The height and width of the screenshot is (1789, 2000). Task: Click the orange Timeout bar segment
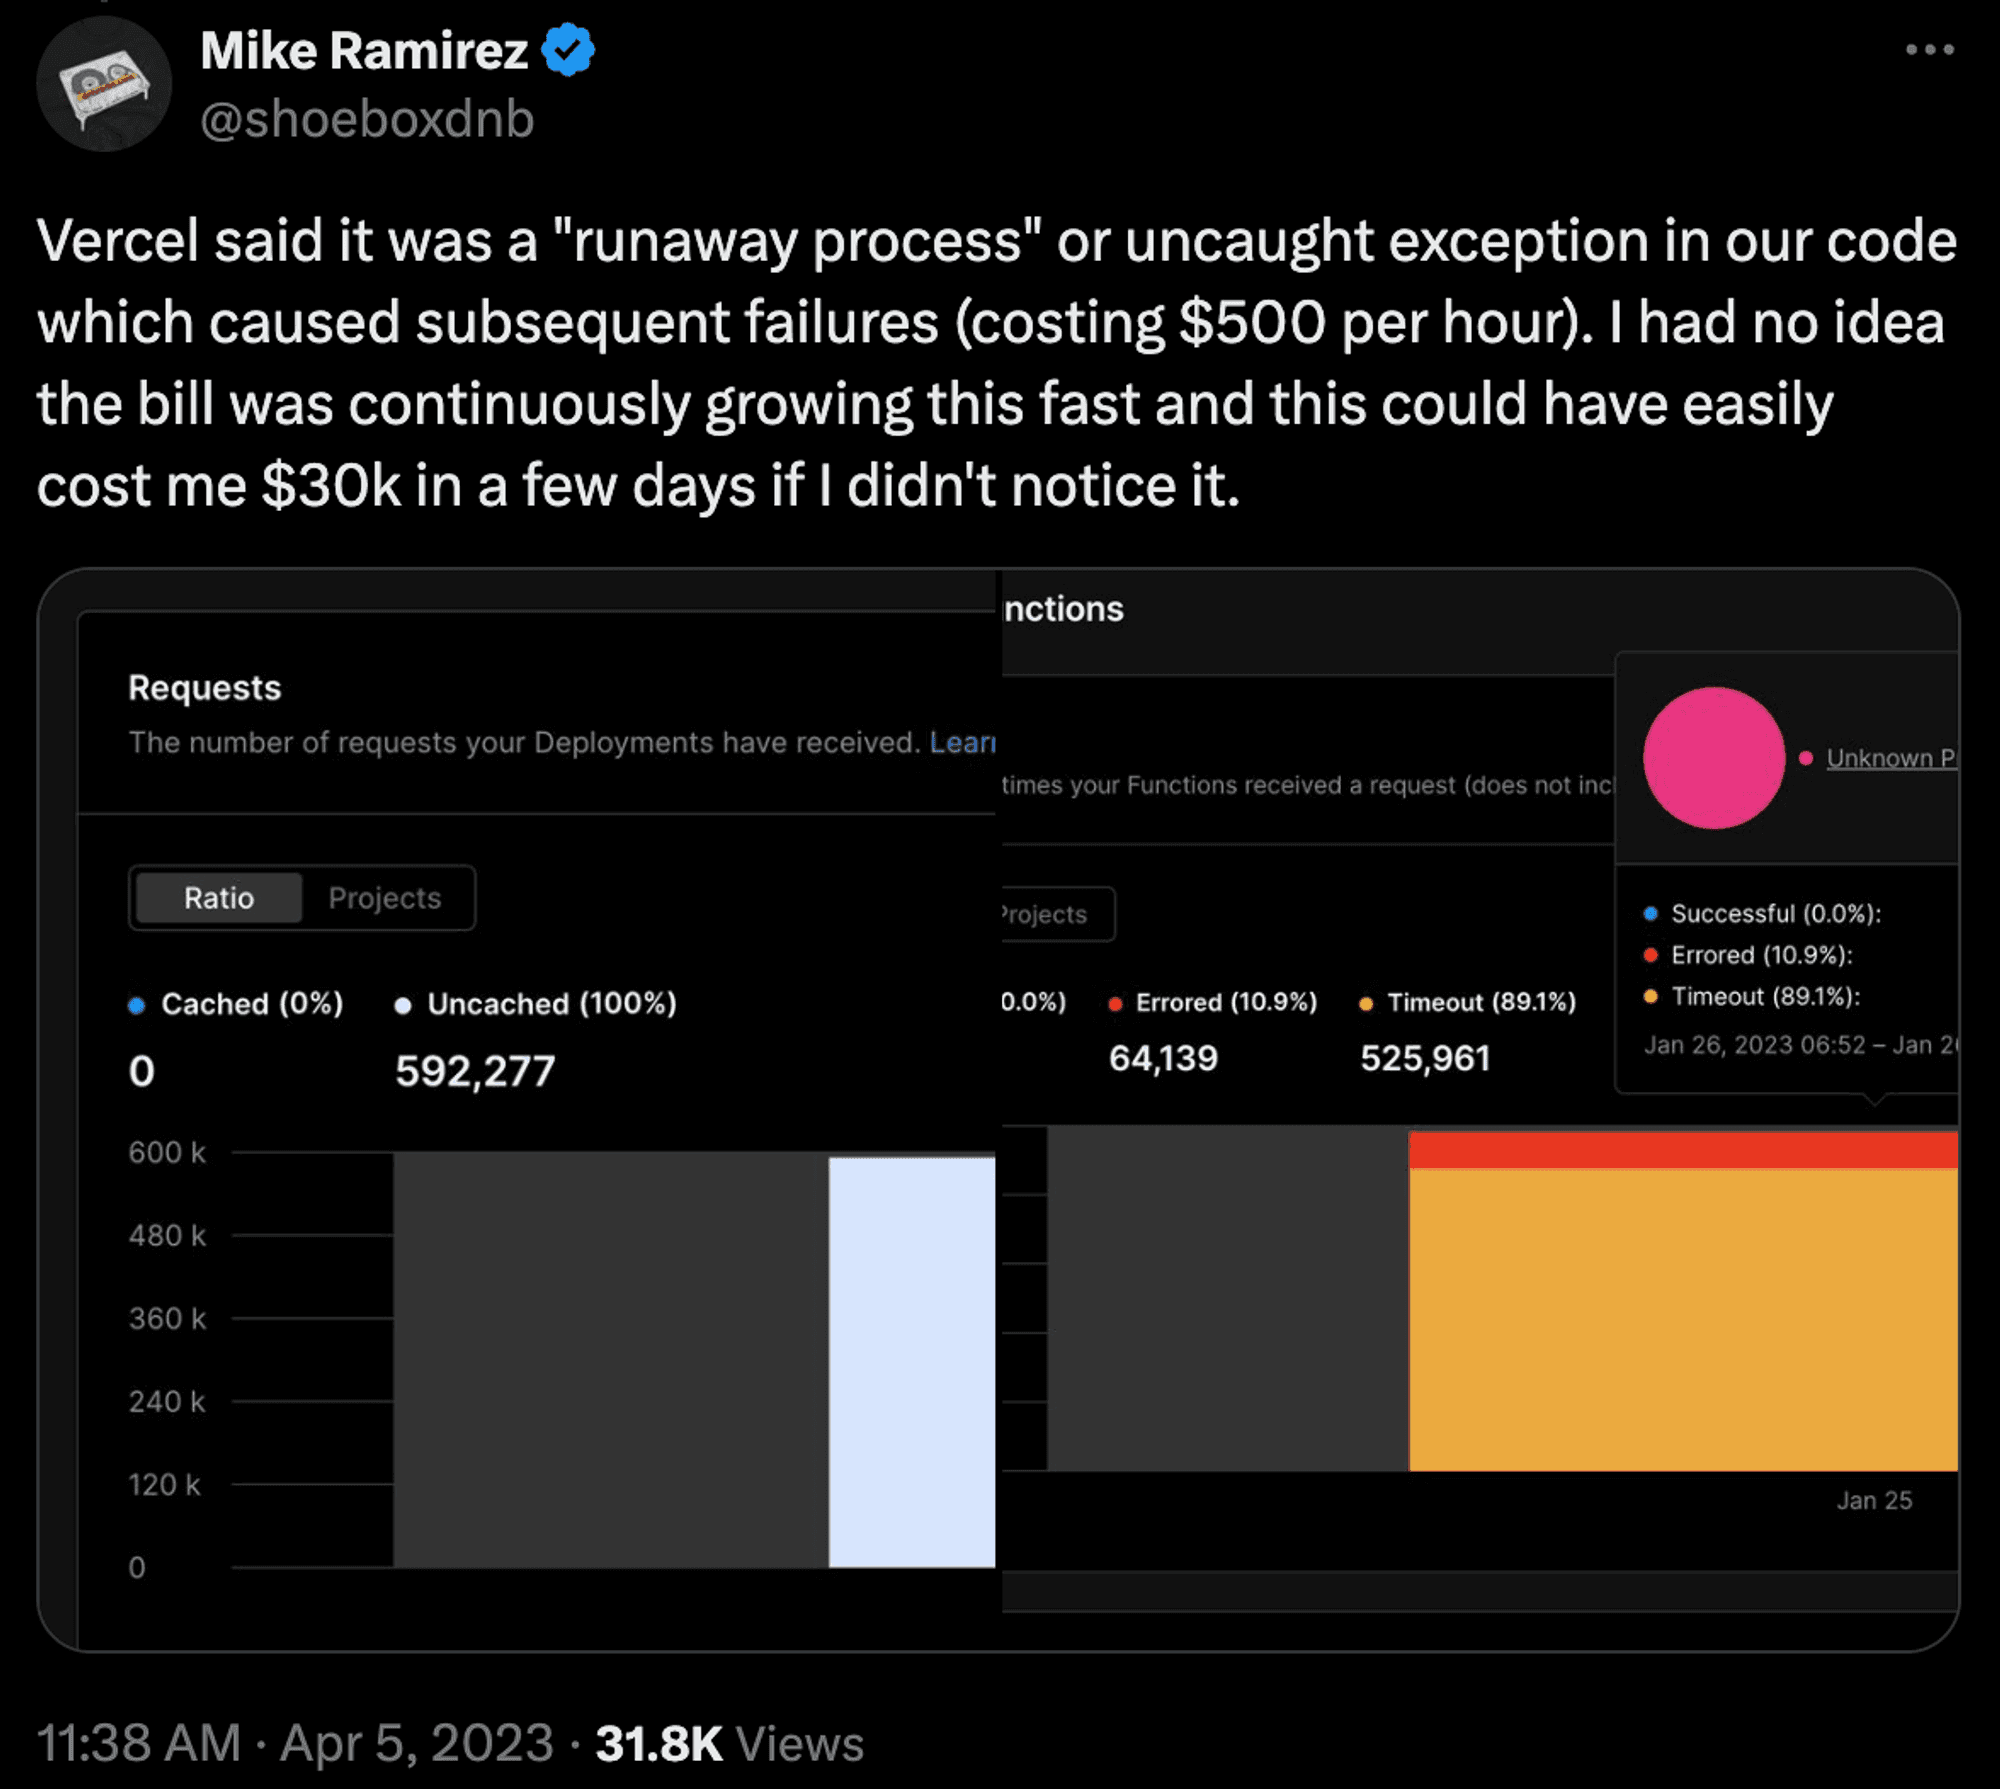pos(1683,1320)
